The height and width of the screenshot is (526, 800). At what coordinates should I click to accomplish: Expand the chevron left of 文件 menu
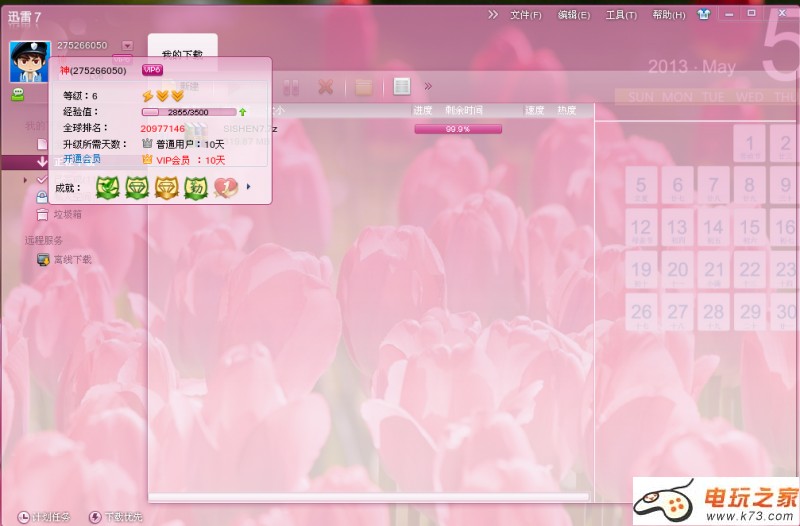(x=492, y=15)
